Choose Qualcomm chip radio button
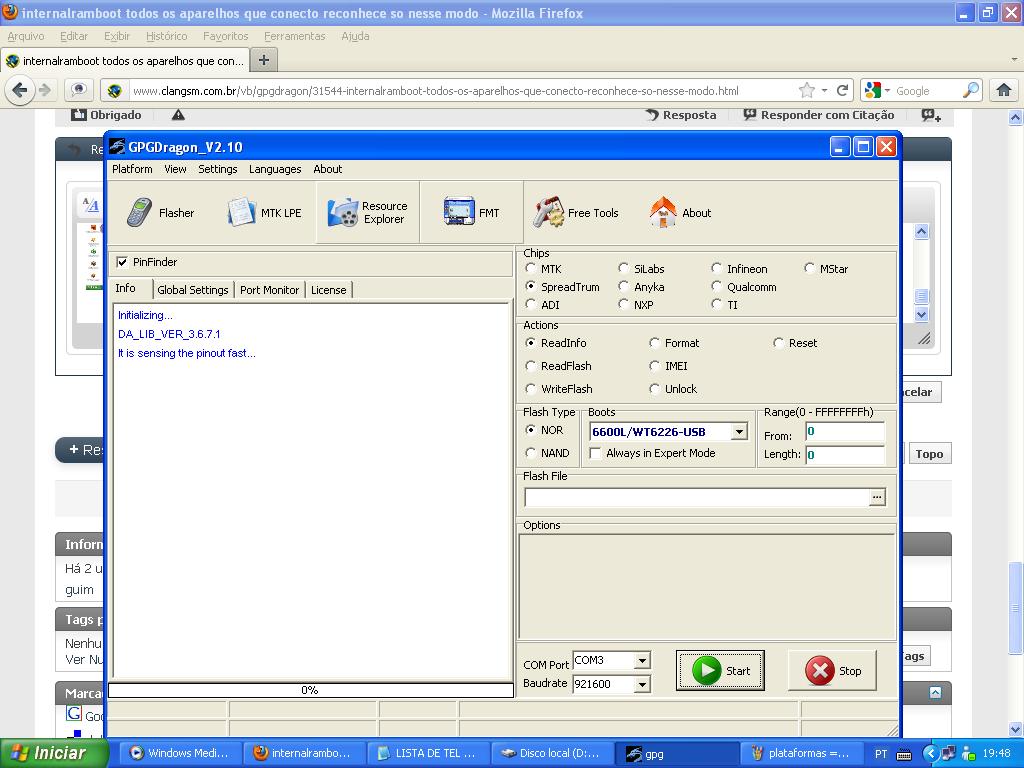The height and width of the screenshot is (768, 1024). [716, 287]
